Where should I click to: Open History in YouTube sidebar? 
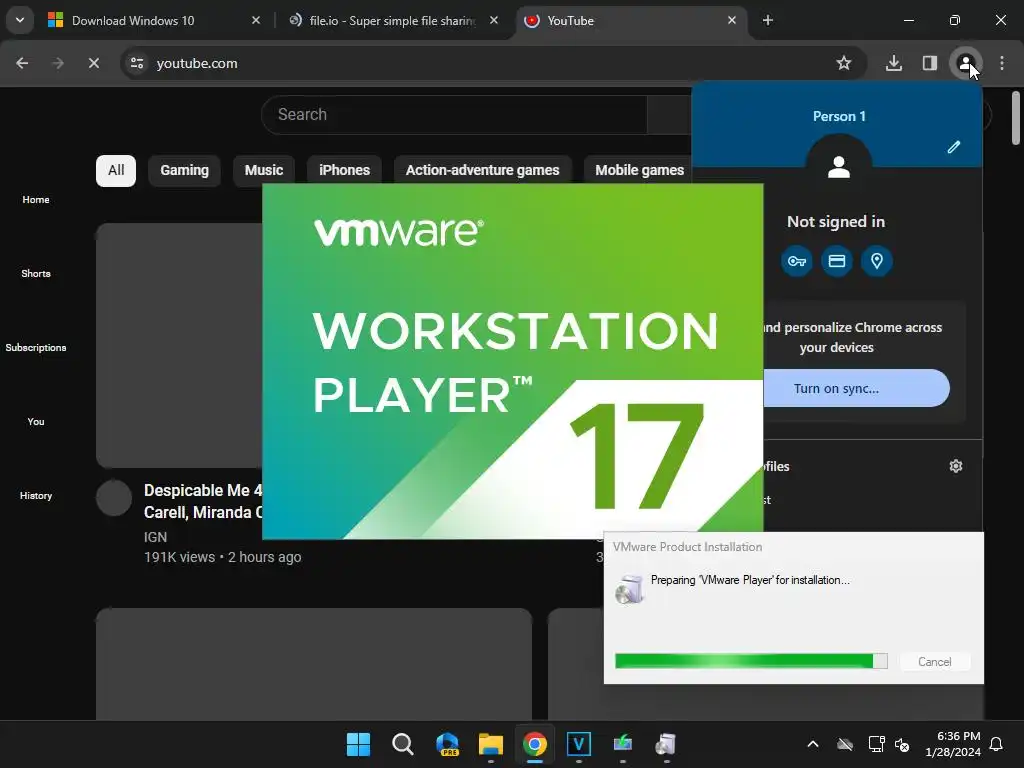tap(36, 496)
